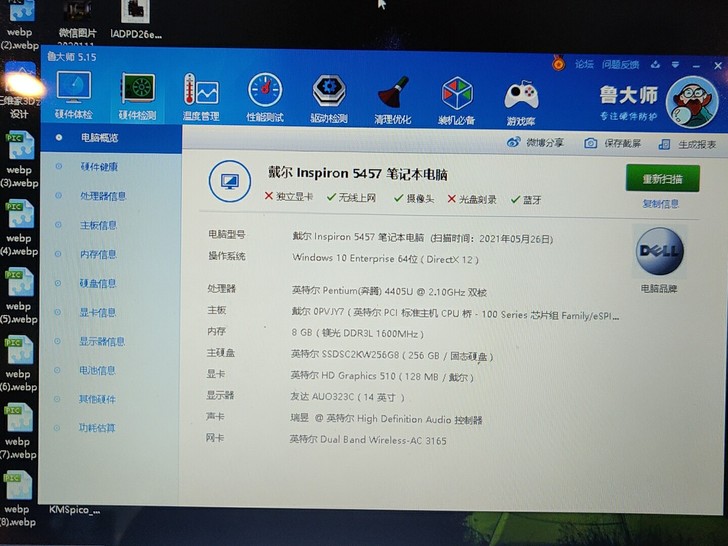The height and width of the screenshot is (546, 728).
Task: Click the High Definition Audio text
Action: [x=386, y=419]
